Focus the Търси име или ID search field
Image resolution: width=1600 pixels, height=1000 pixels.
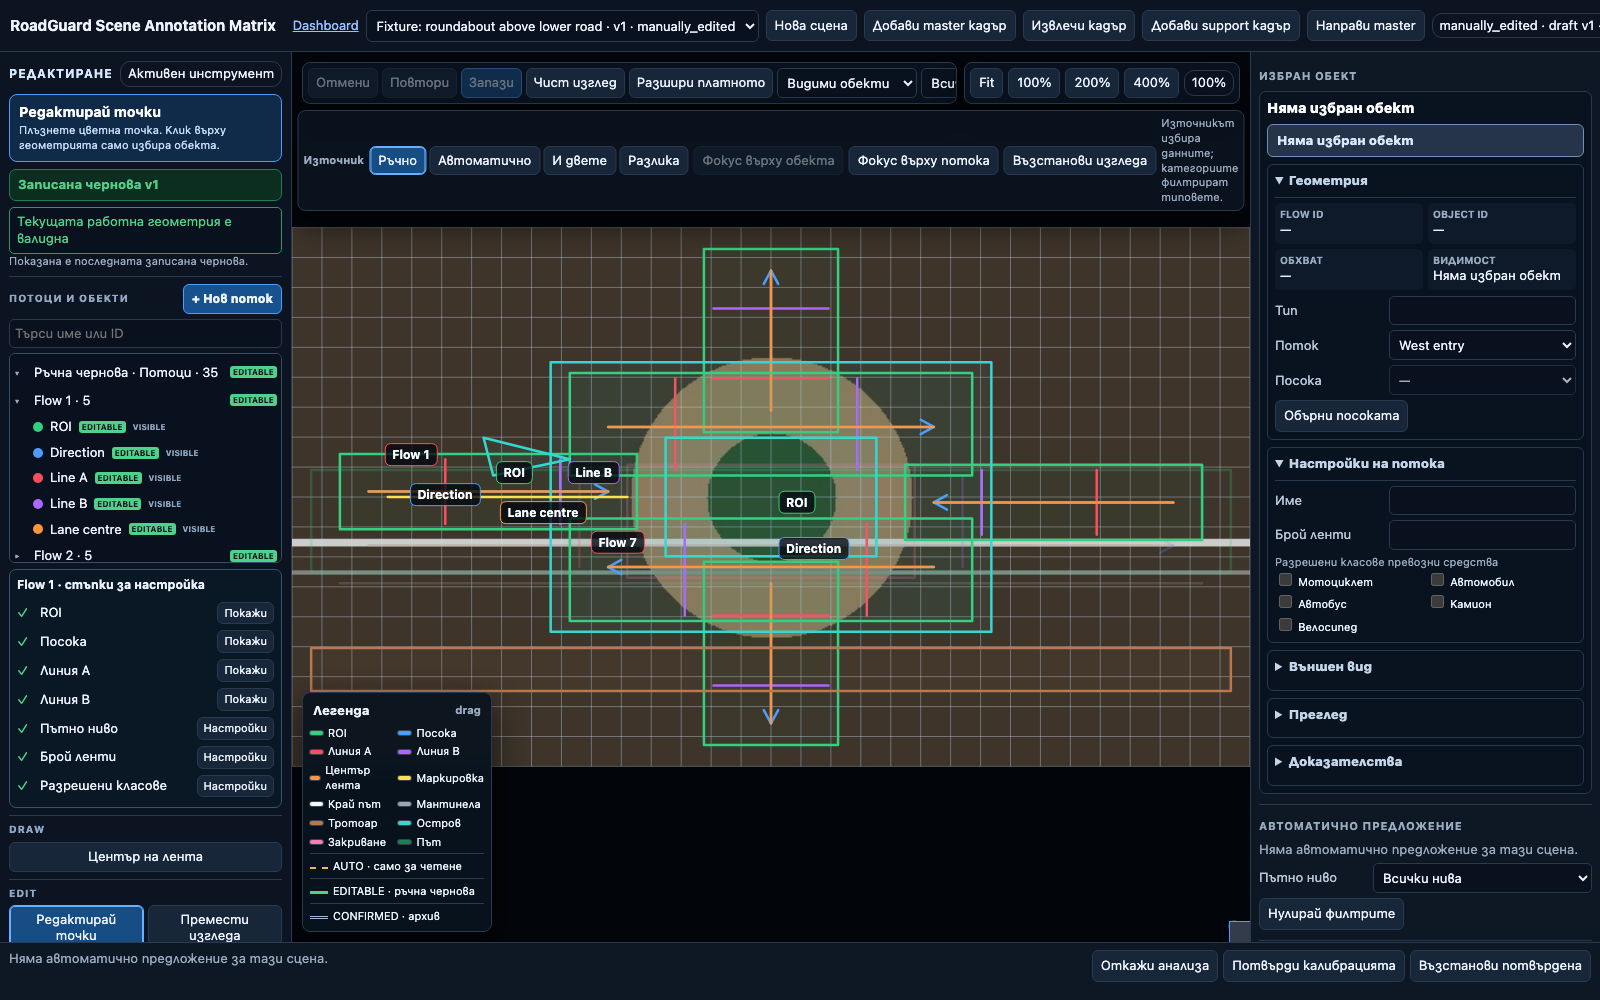coord(145,334)
